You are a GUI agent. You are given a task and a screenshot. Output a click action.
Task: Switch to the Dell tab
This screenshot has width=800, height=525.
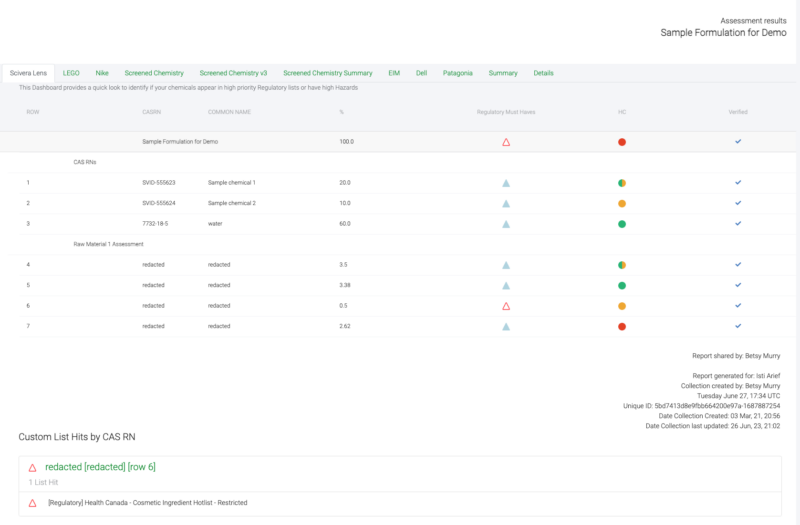tap(421, 73)
